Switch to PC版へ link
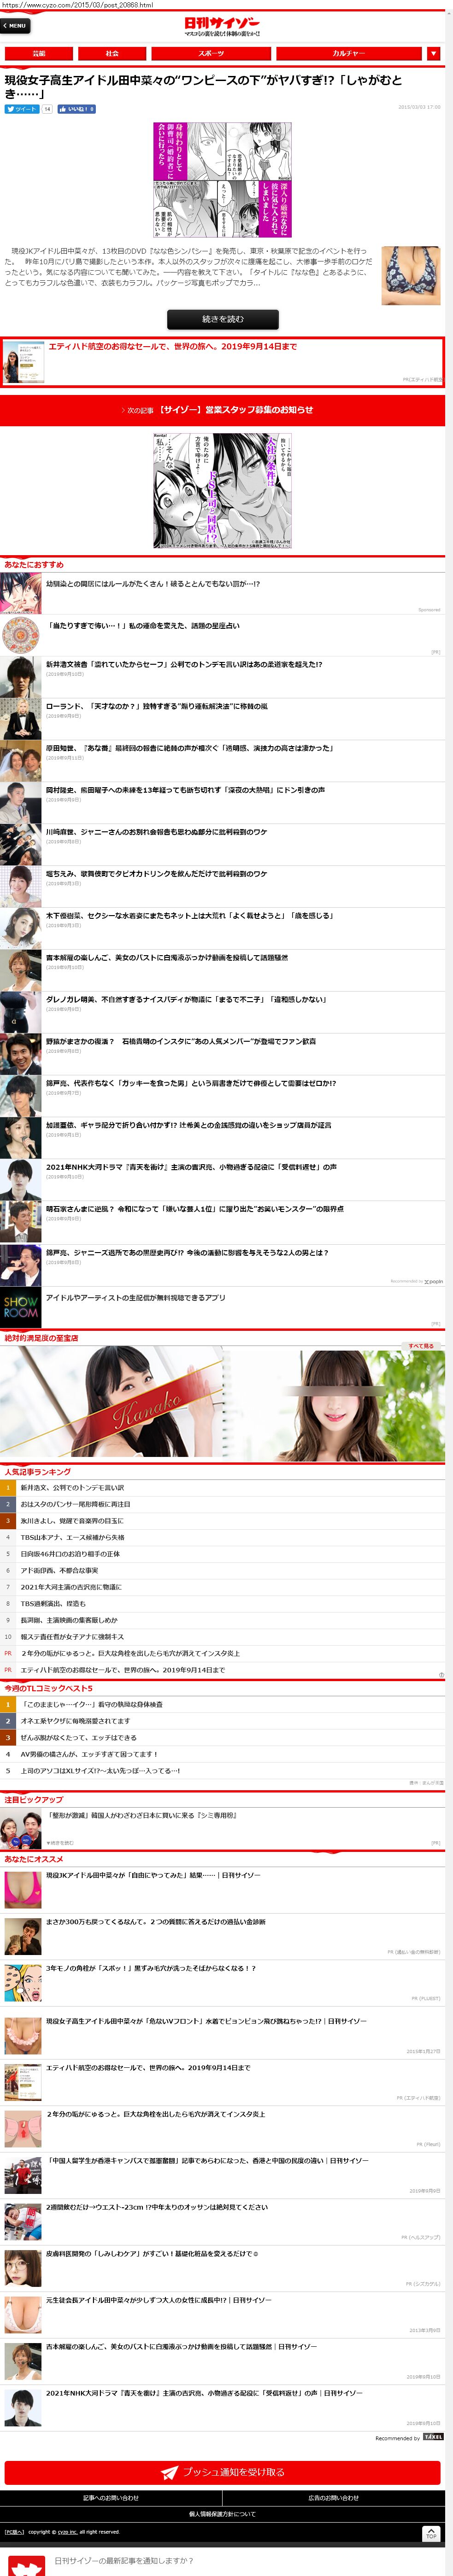The width and height of the screenshot is (453, 2576). 14,2532
